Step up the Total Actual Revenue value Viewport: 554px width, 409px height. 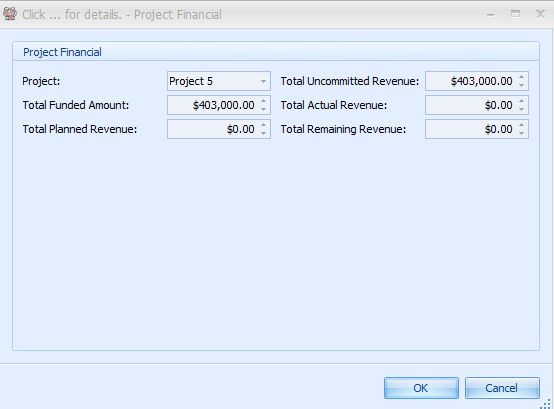click(521, 101)
